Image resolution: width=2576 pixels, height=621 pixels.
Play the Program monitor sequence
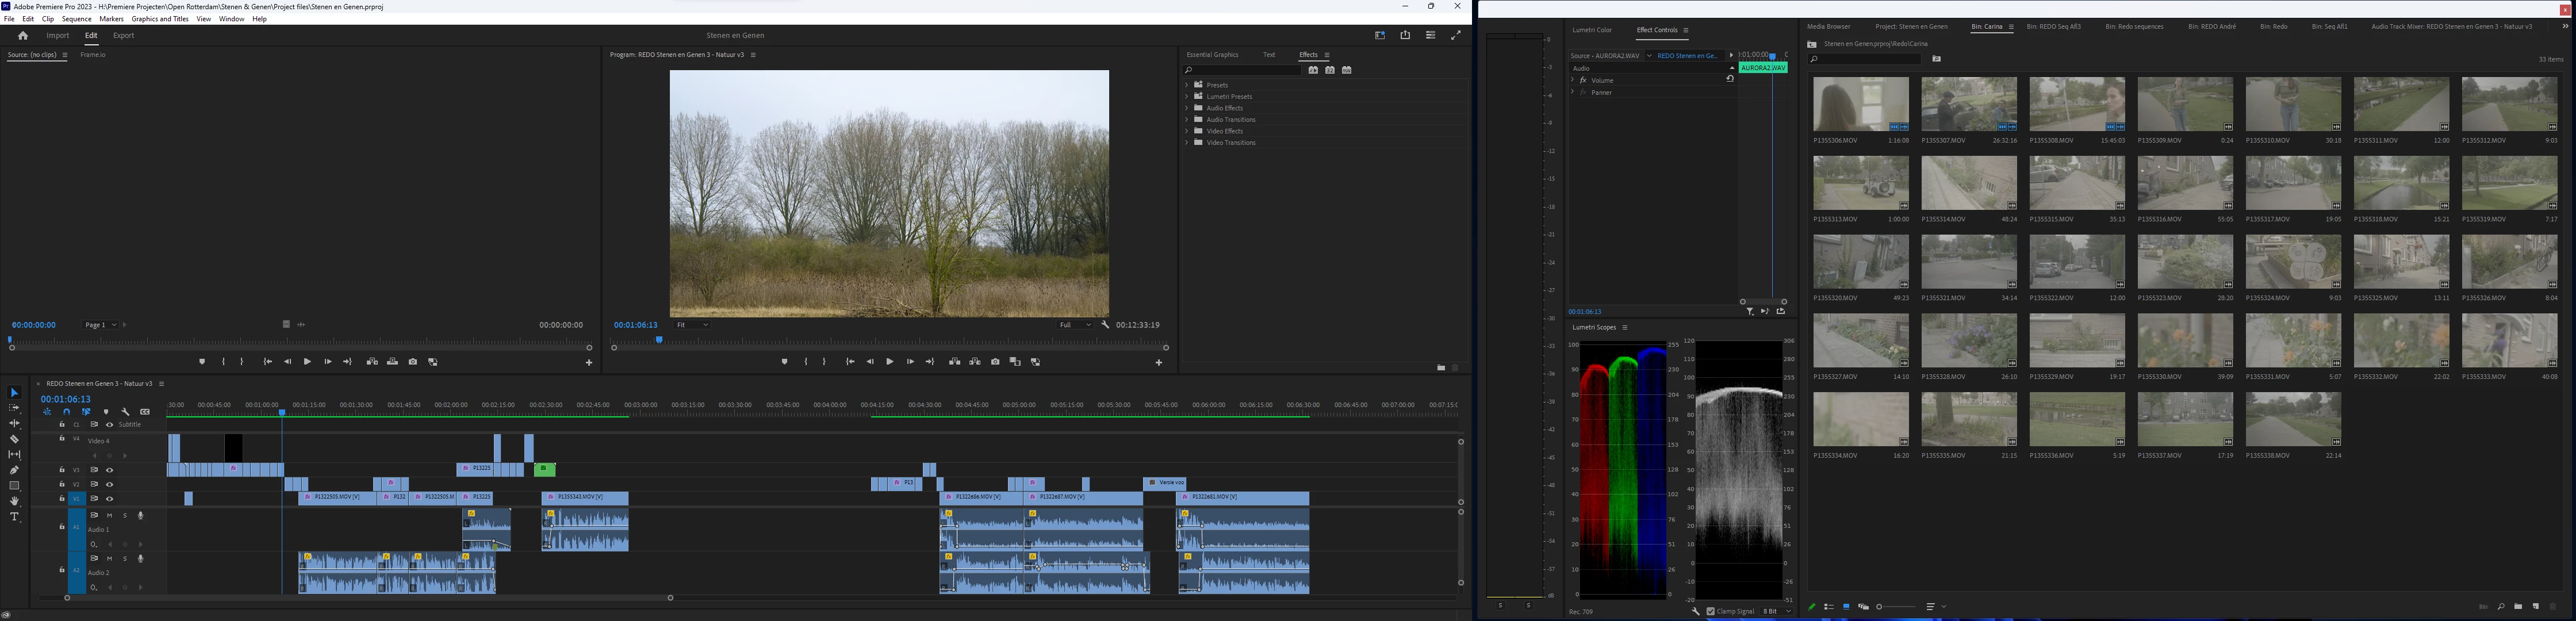890,362
